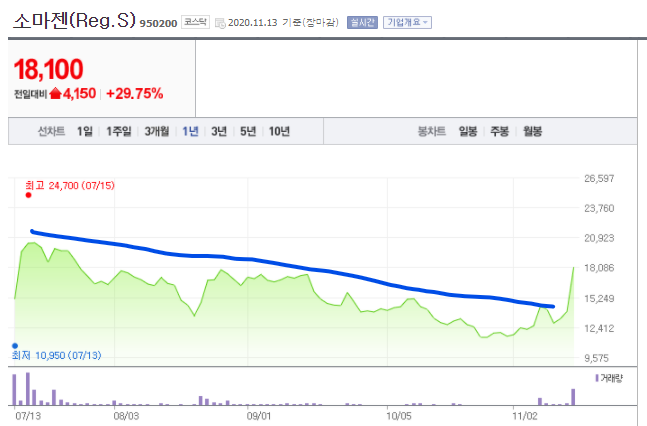Click the 20,923 price axis label

599,238
